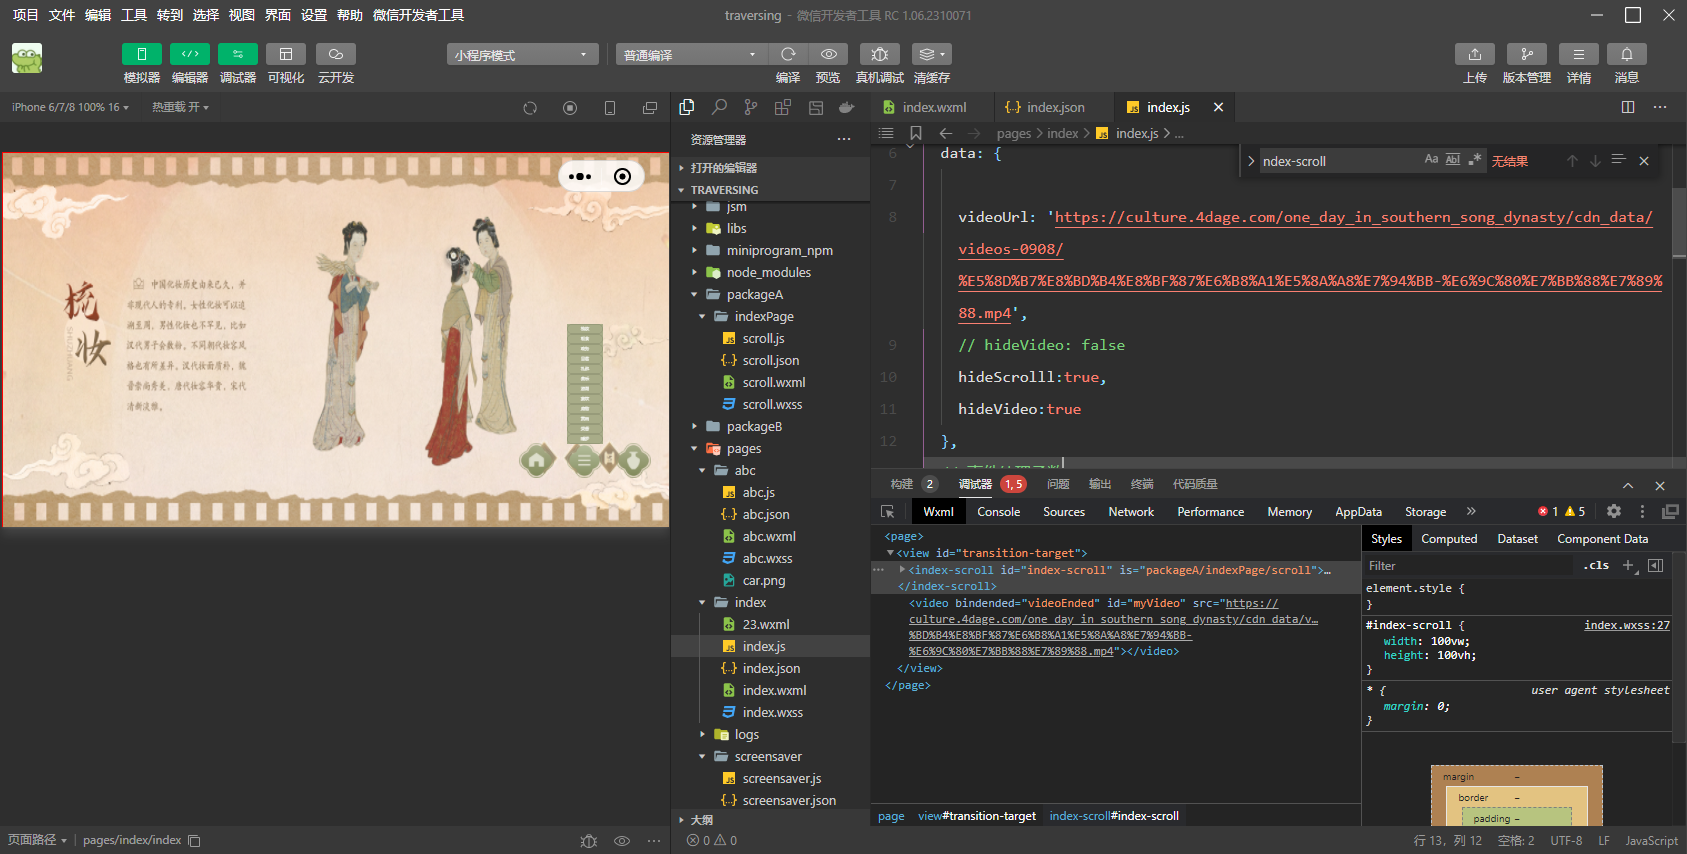Screen dimensions: 1687x854
Task: Toggle regex option in find box
Action: (1475, 160)
